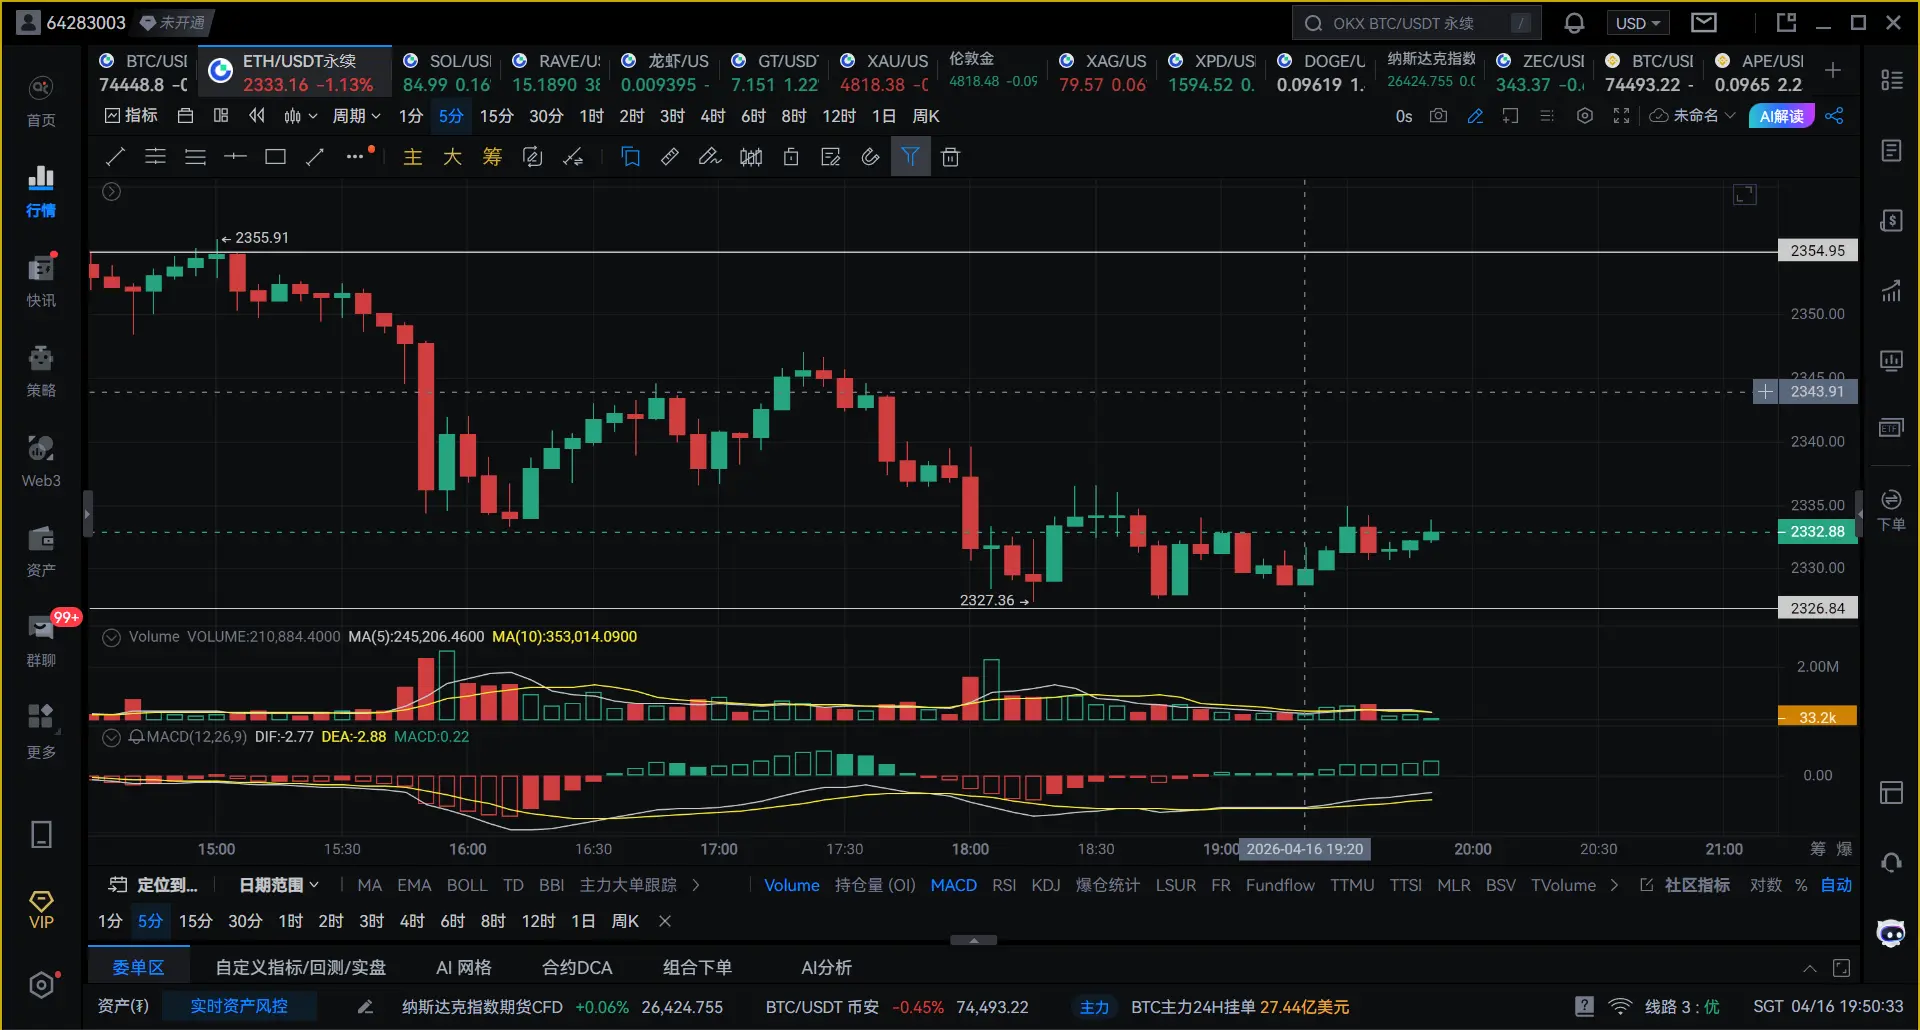Delete drawings with the trash icon
The width and height of the screenshot is (1920, 1030).
950,157
